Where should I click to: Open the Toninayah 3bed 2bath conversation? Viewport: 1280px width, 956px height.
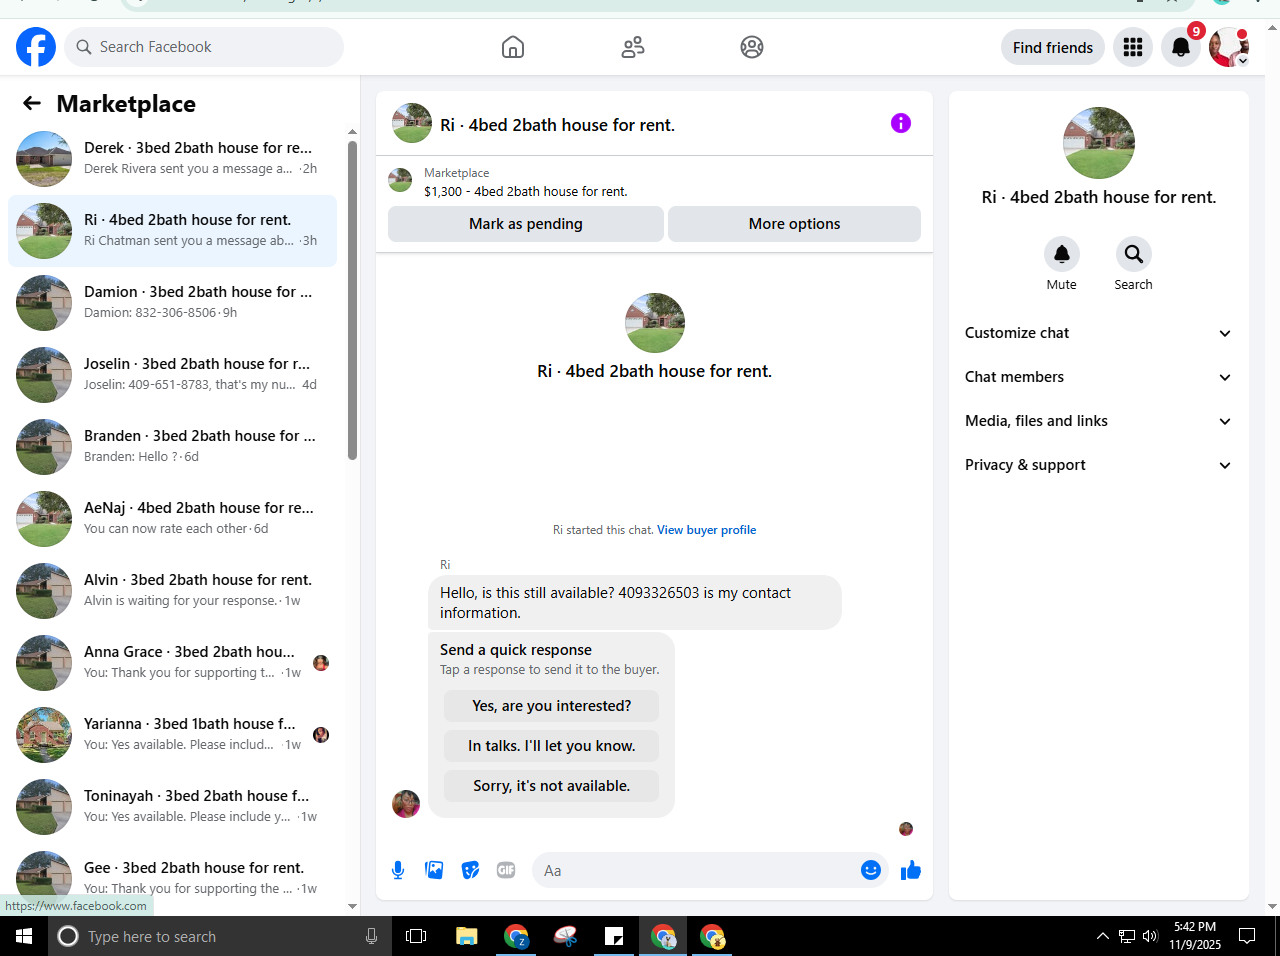tap(172, 806)
